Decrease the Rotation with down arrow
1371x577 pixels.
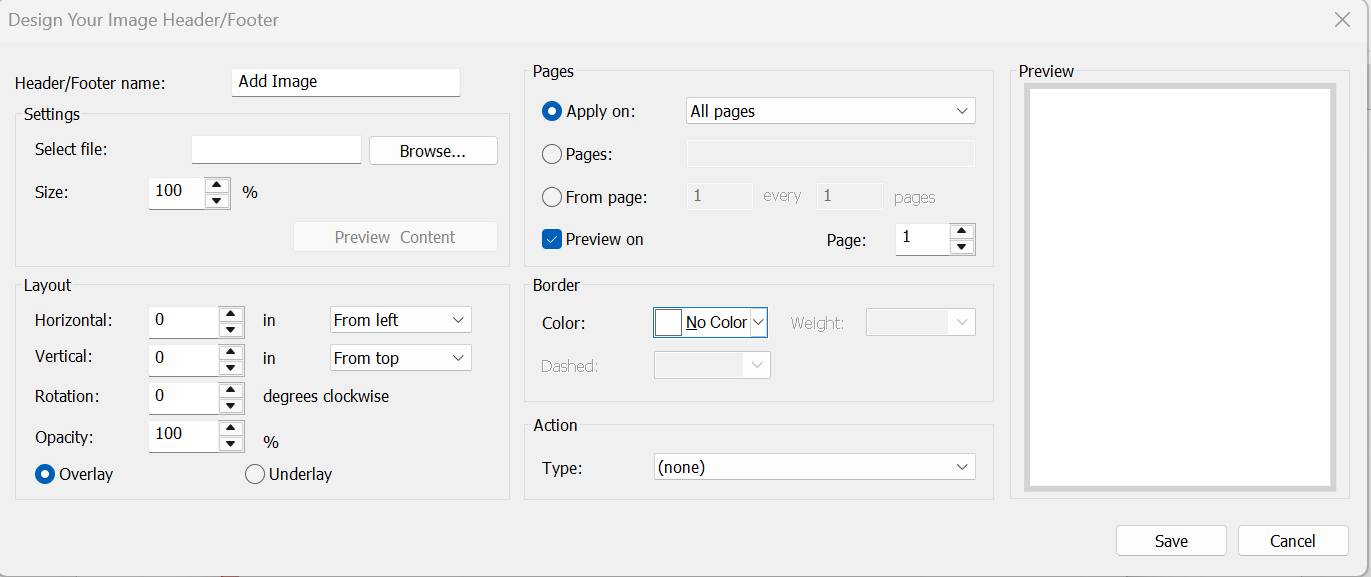(x=231, y=405)
